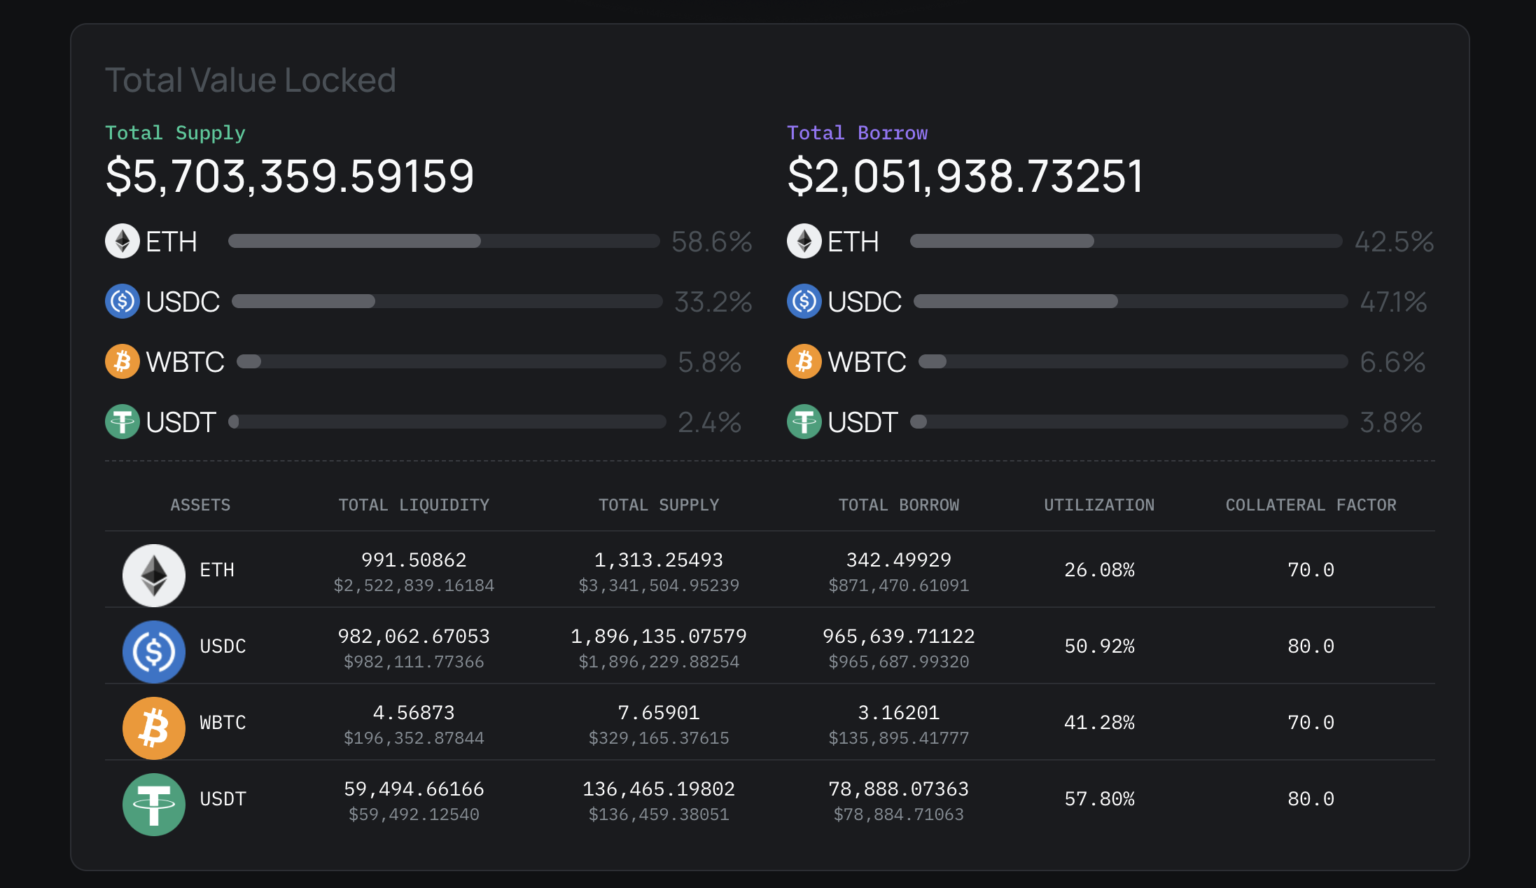1536x888 pixels.
Task: Click the Total Supply label
Action: click(x=175, y=132)
